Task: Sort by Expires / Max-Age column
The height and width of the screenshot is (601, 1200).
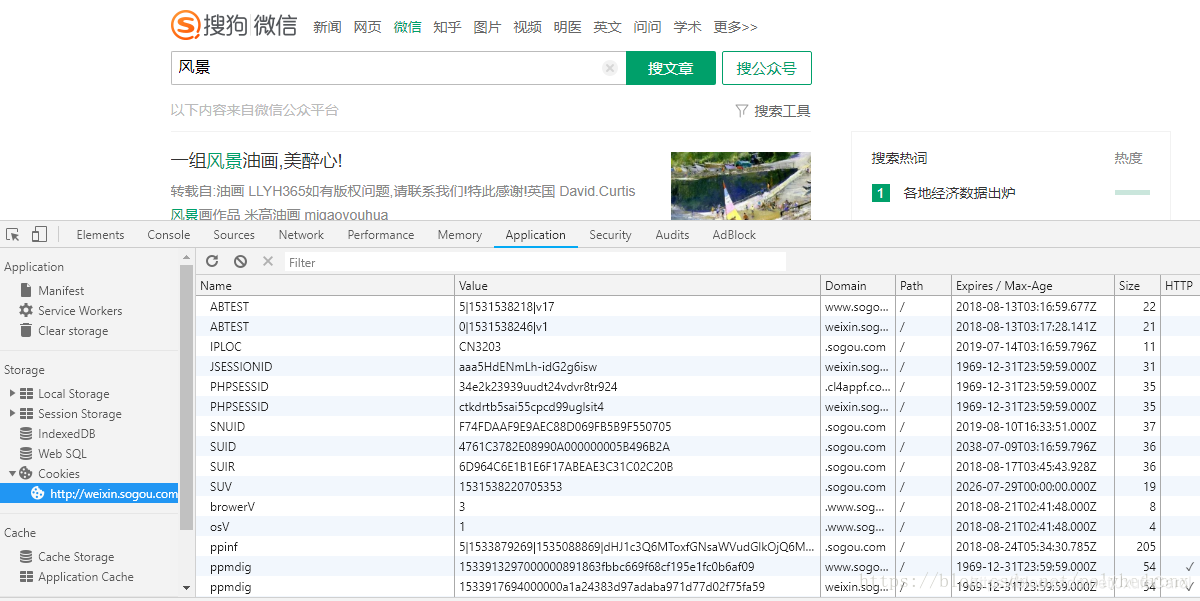Action: 1033,286
